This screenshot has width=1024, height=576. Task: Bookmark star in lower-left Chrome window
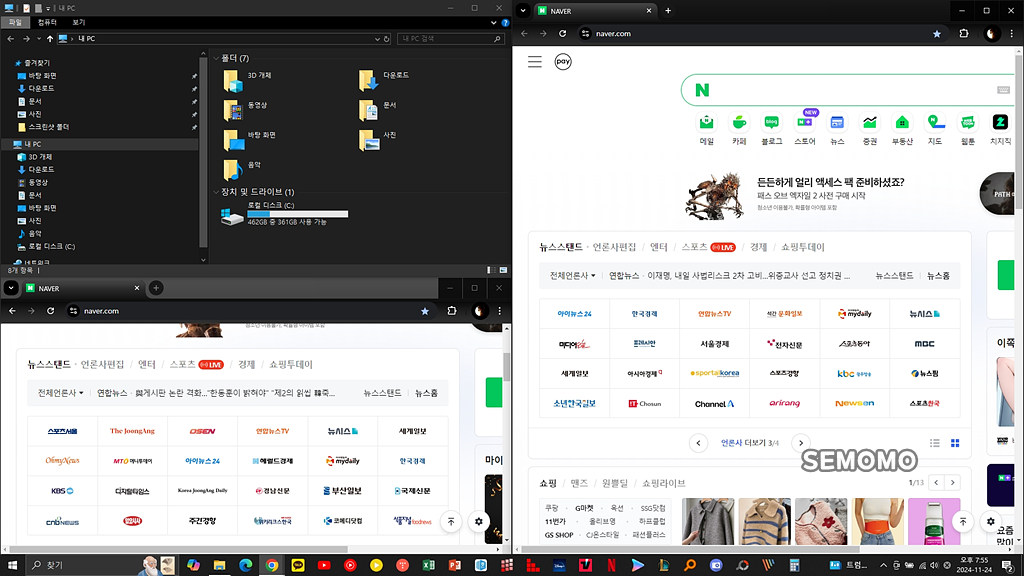pyautogui.click(x=424, y=311)
